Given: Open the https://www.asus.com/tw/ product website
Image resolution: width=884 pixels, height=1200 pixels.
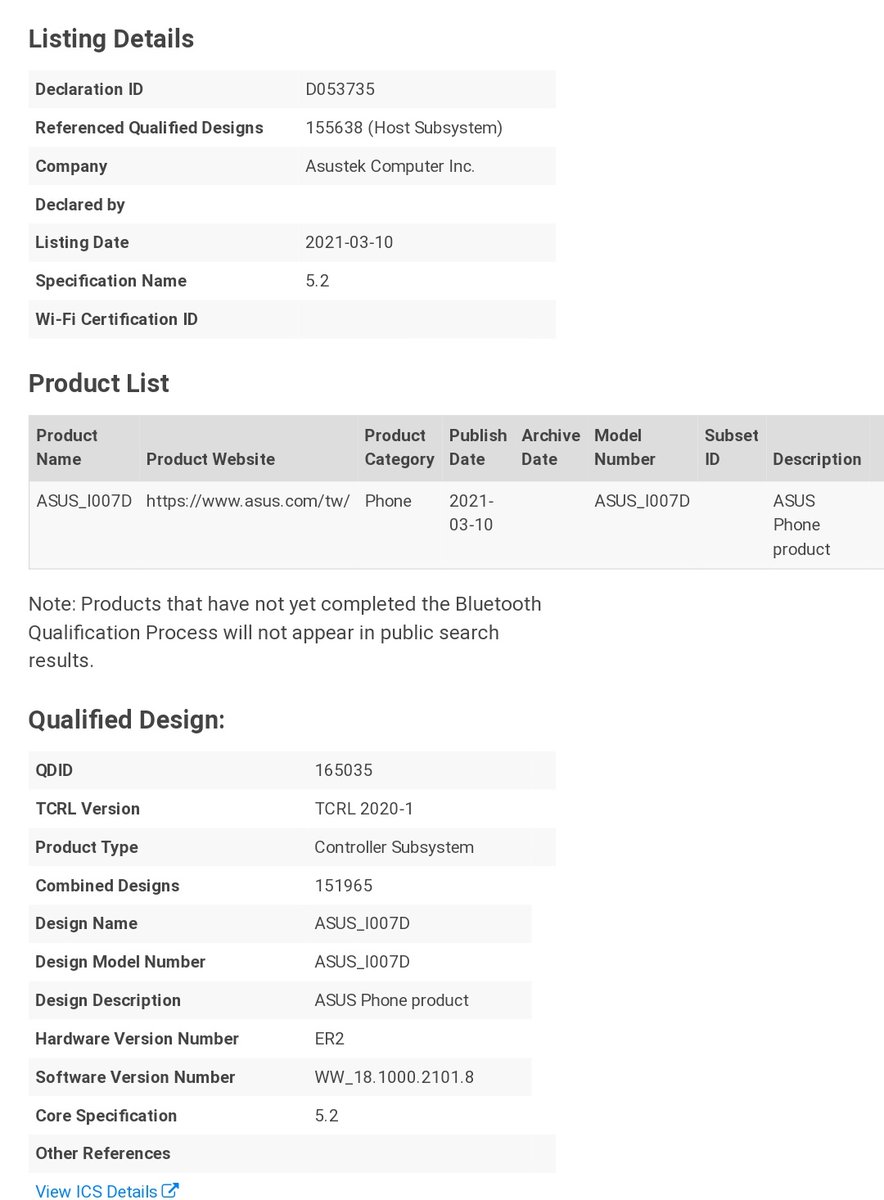Looking at the screenshot, I should pyautogui.click(x=248, y=501).
